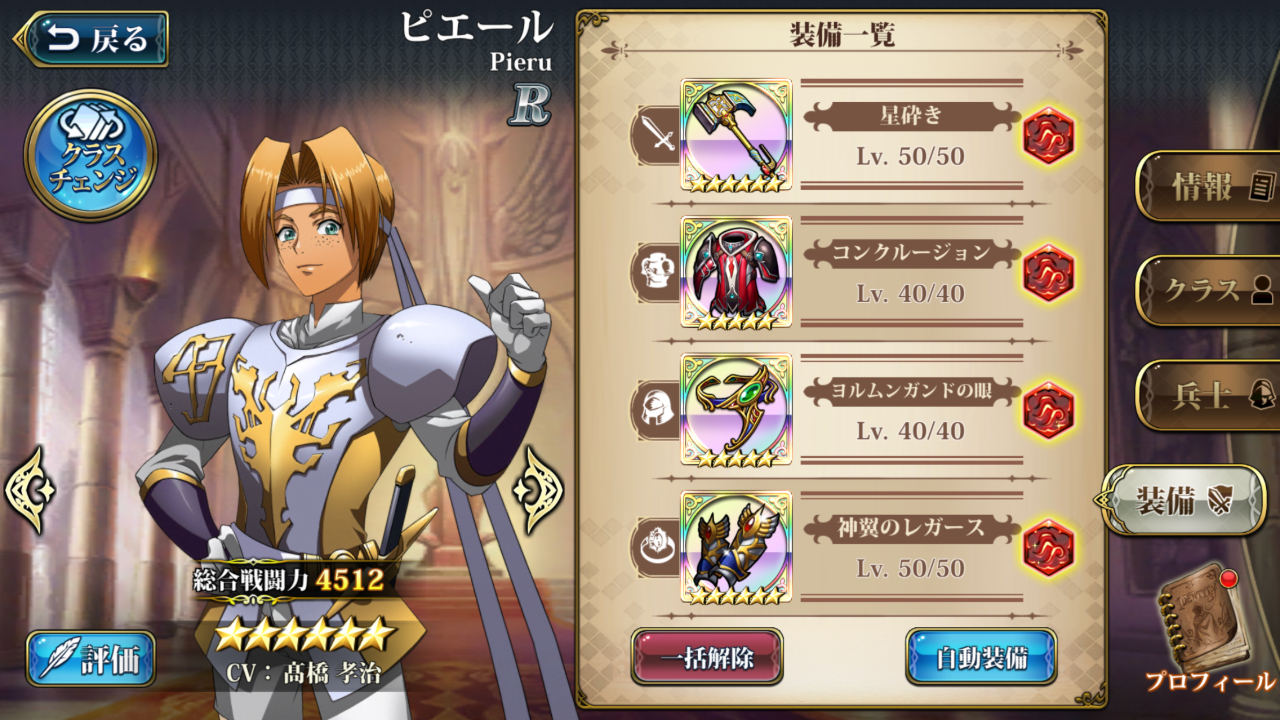Switch to next character with right arrow
This screenshot has width=1280, height=720.
point(539,490)
